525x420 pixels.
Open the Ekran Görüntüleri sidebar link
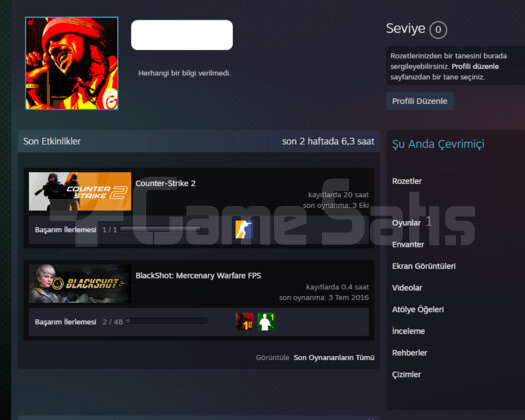[x=424, y=266]
